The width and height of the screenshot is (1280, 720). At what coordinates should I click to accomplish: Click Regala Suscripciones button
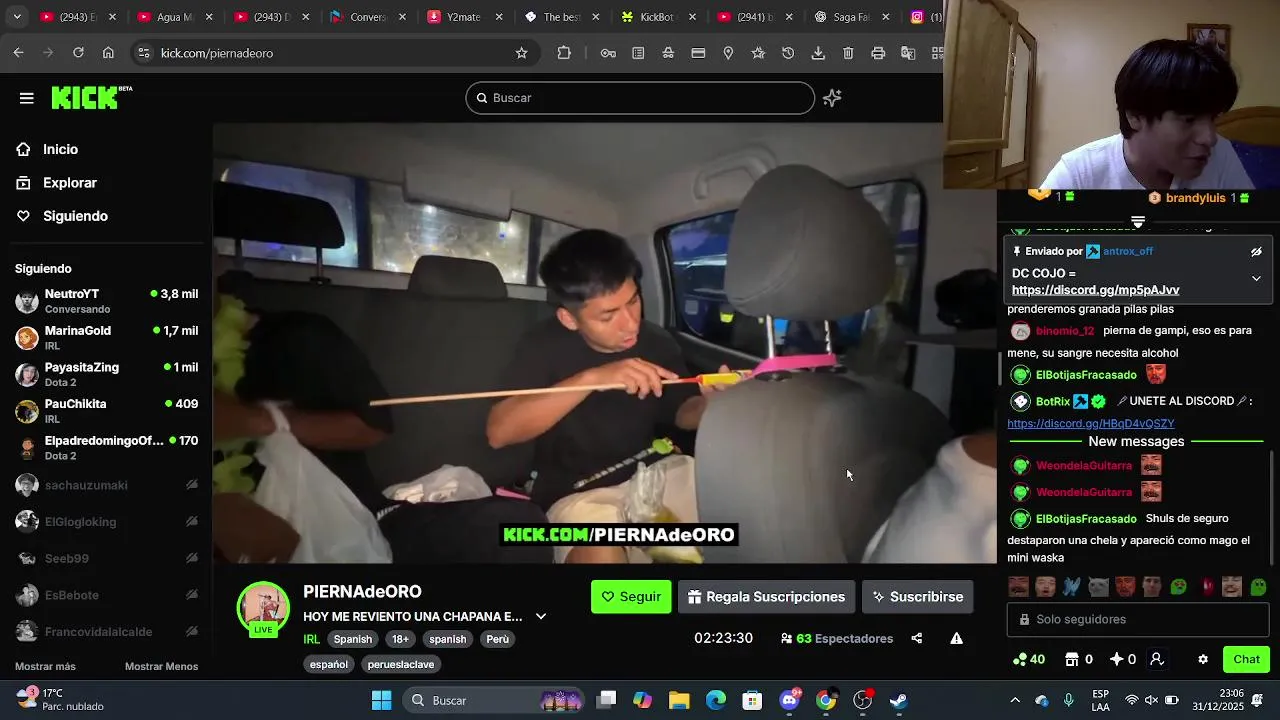tap(766, 597)
